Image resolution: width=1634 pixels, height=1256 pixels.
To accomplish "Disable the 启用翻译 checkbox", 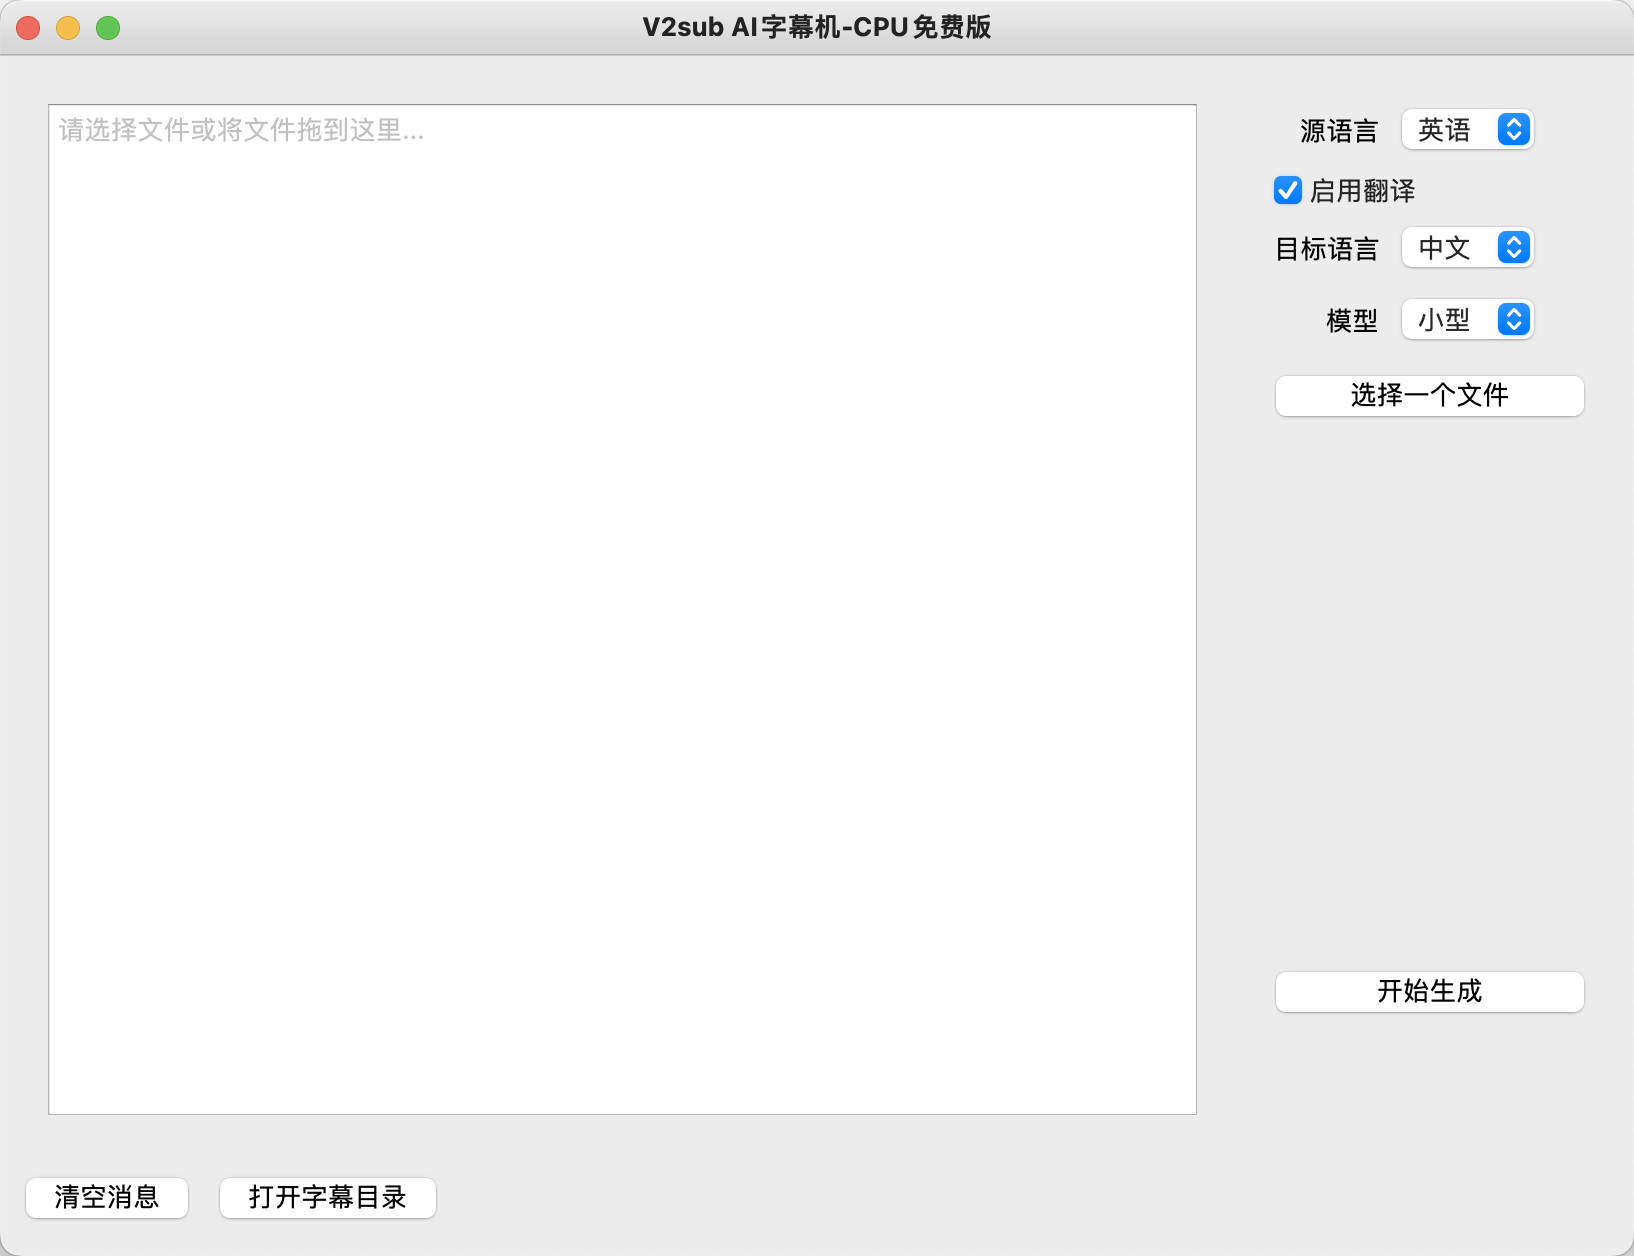I will pos(1288,190).
